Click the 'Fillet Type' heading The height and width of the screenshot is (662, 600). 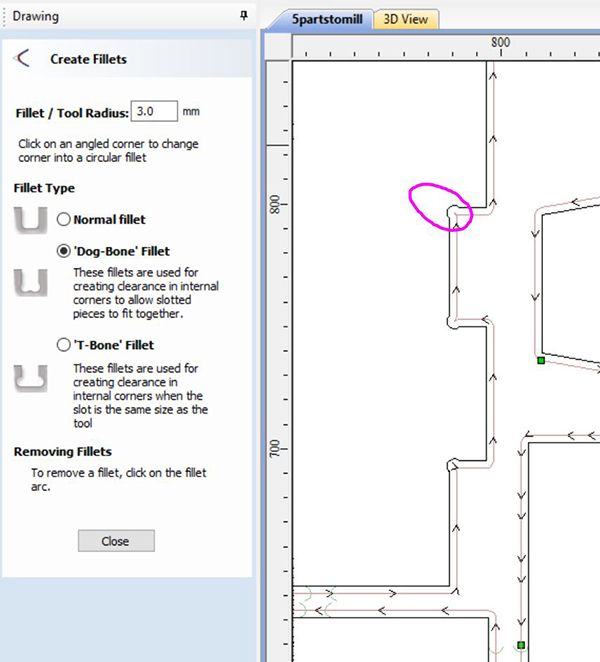[x=44, y=188]
